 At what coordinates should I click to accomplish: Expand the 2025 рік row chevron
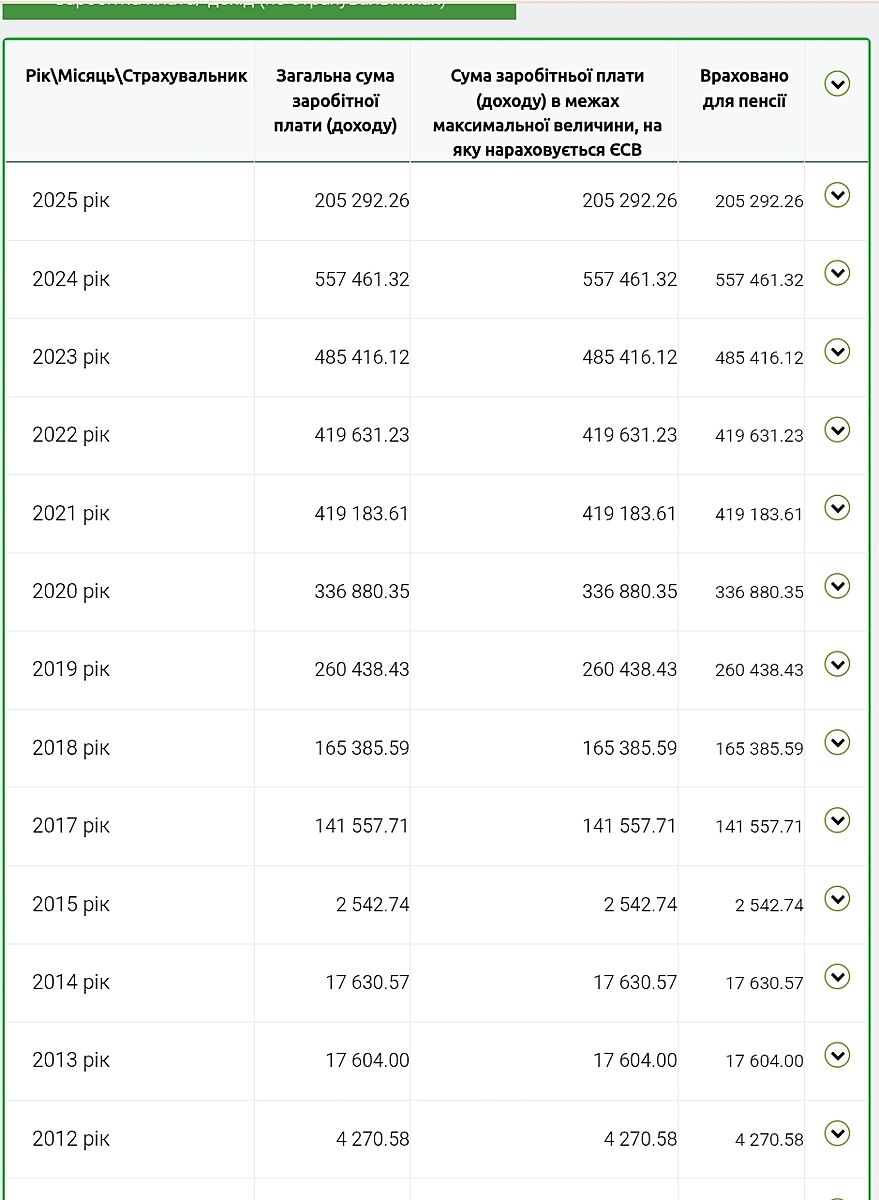coord(837,195)
